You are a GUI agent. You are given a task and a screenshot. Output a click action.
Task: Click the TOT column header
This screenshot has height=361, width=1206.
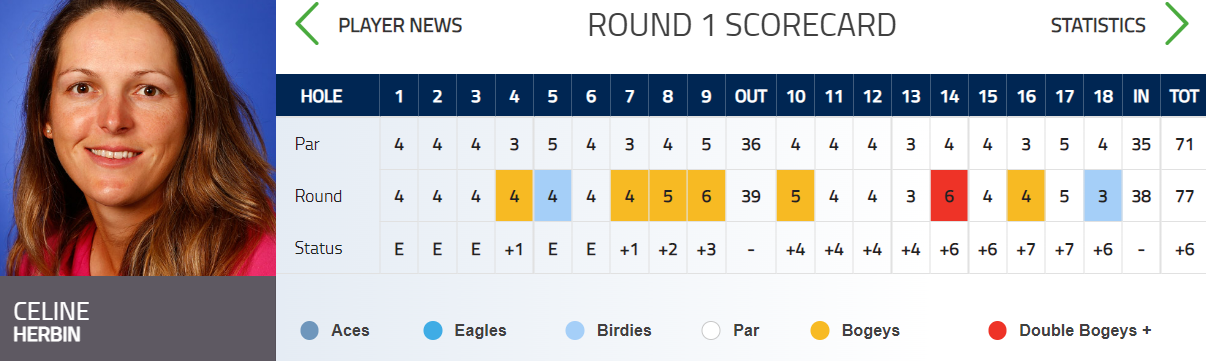(1184, 97)
